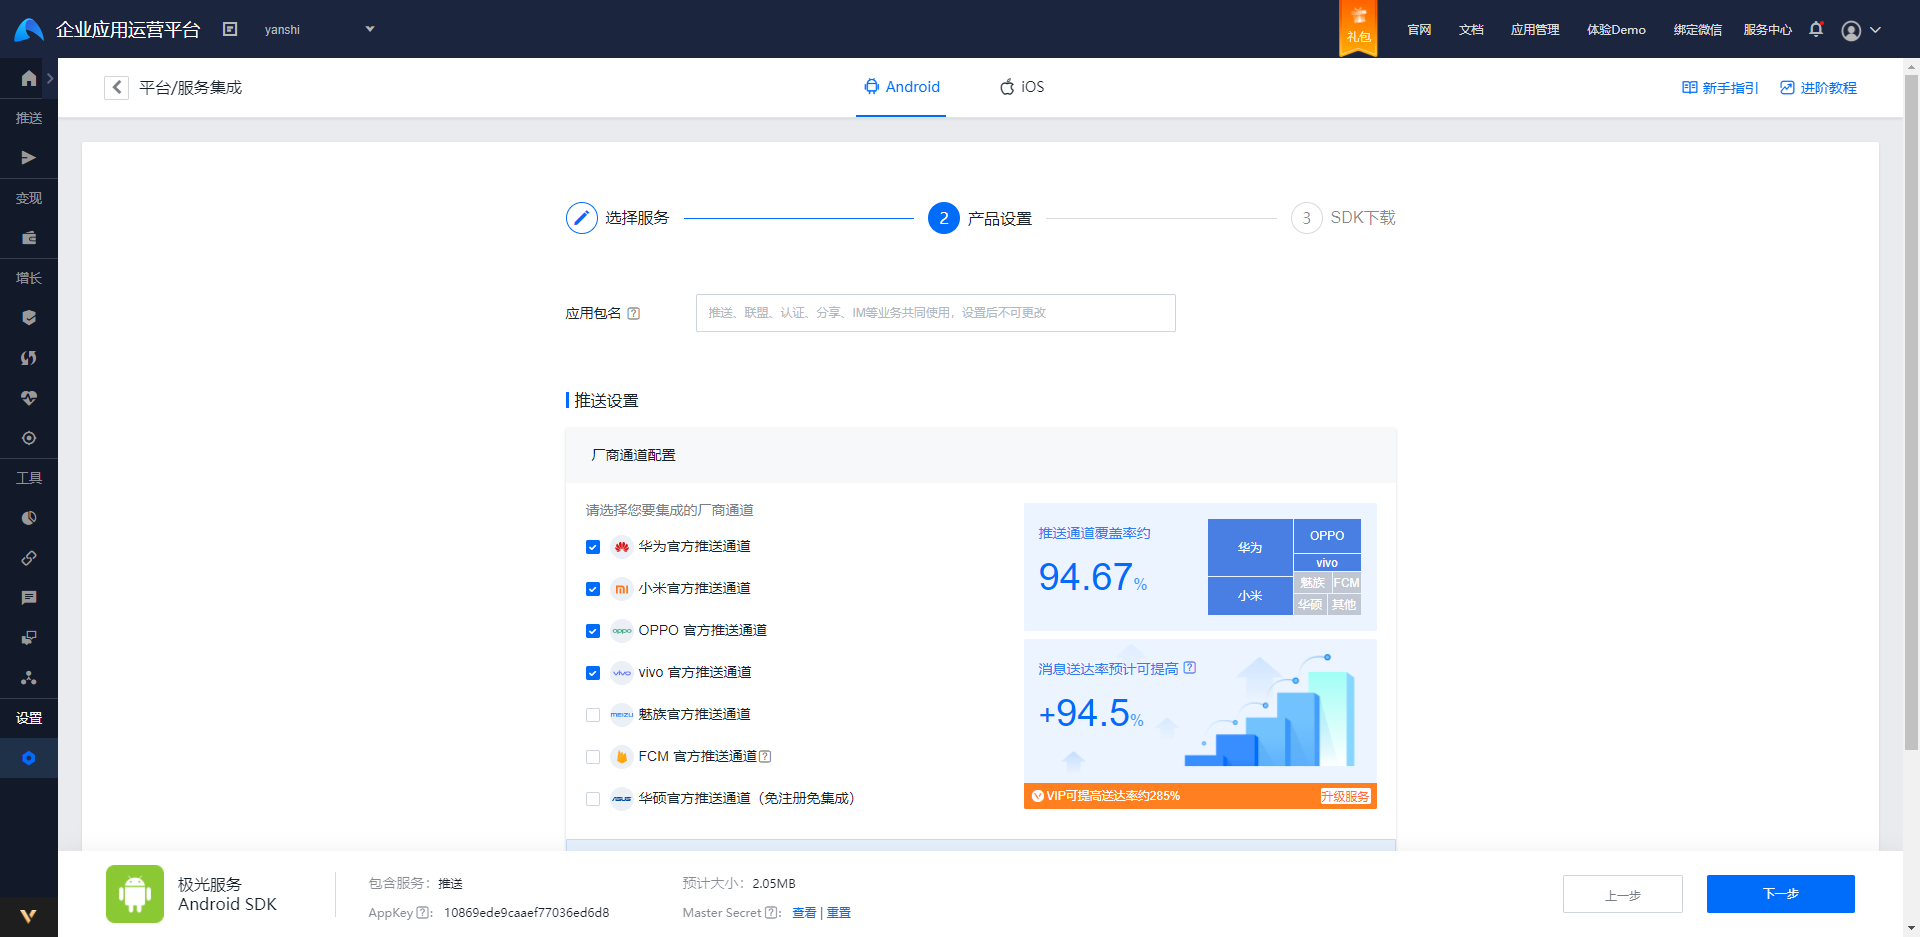Open the yanshi application dropdown
The image size is (1920, 937).
(x=320, y=29)
